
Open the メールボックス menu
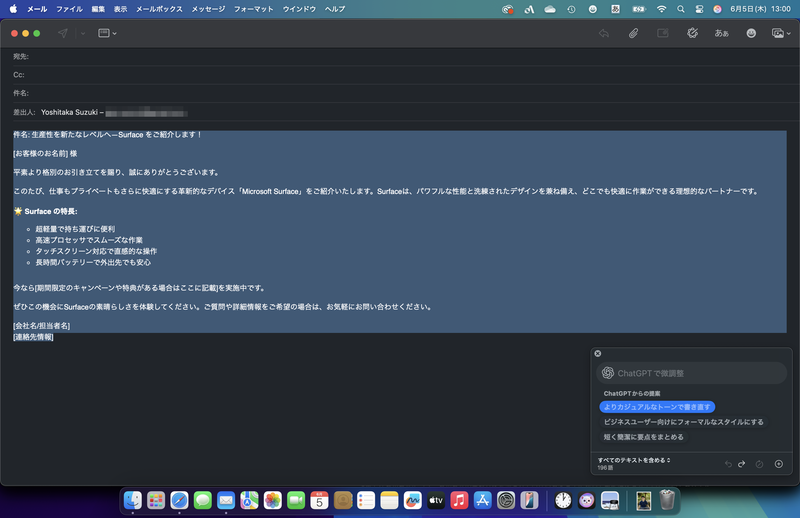pyautogui.click(x=159, y=9)
